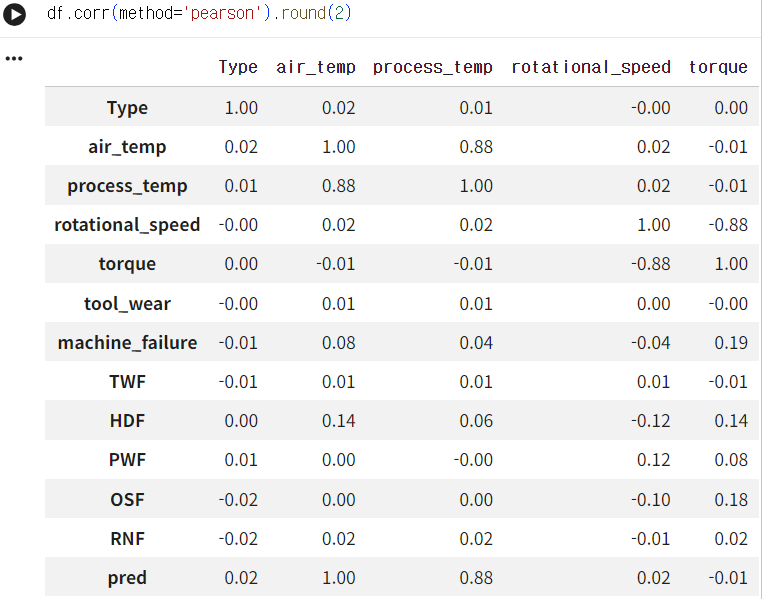Click the RNF row label
This screenshot has width=763, height=599.
[x=127, y=539]
